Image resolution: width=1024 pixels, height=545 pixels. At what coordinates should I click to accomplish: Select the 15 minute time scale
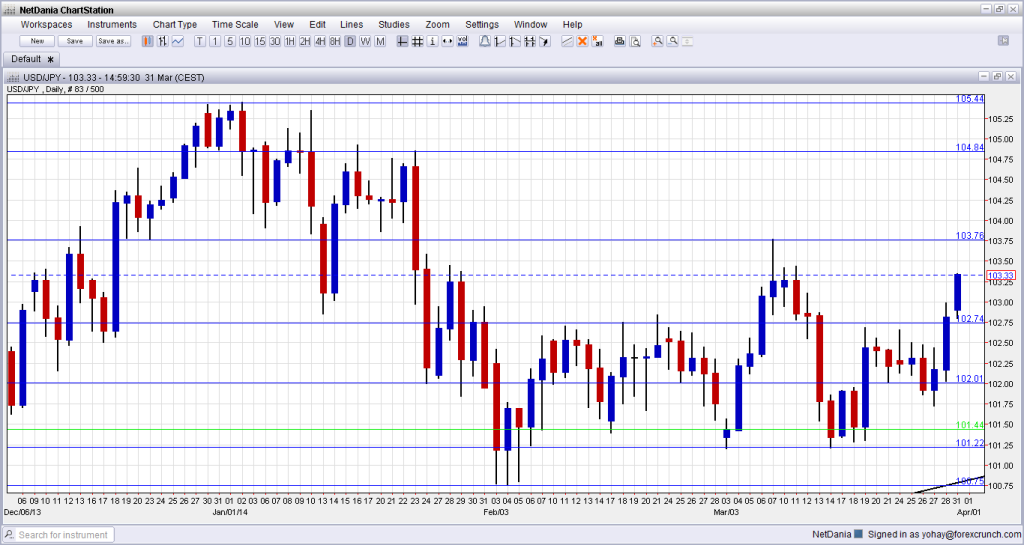pos(260,41)
